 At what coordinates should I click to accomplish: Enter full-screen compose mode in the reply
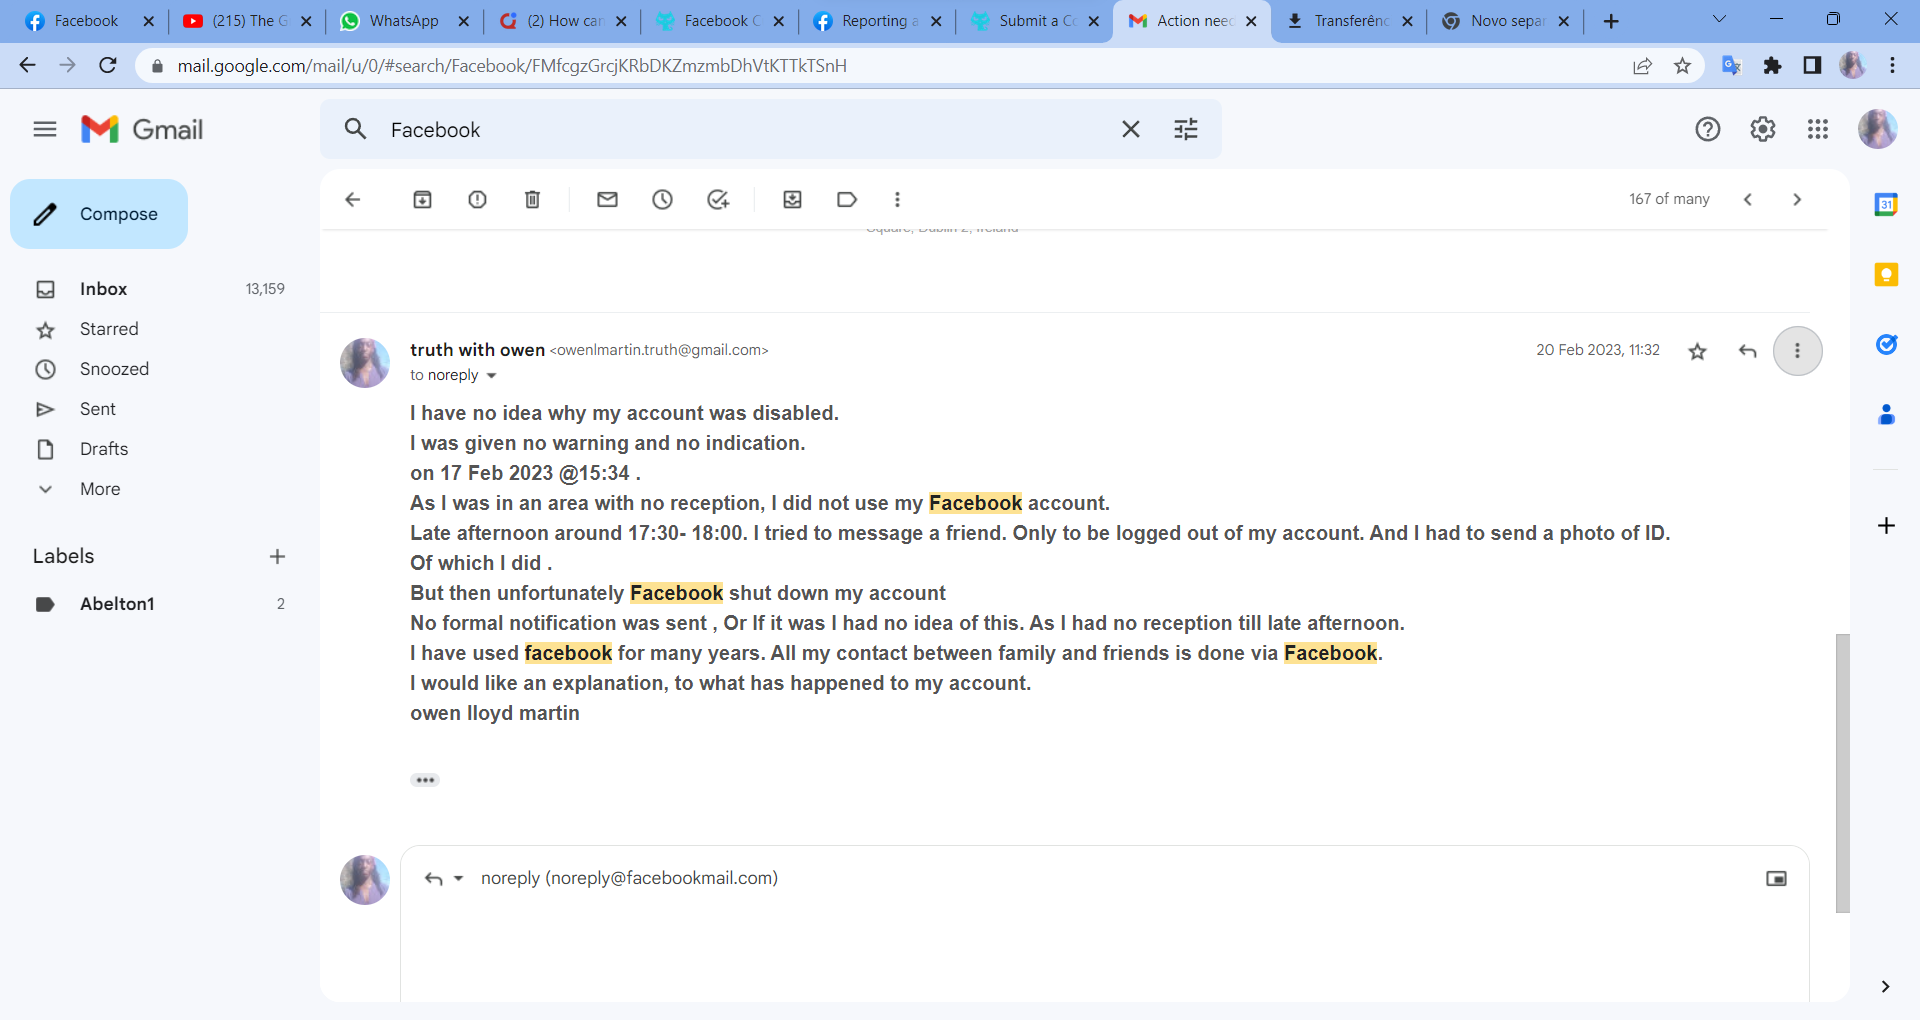(1776, 877)
